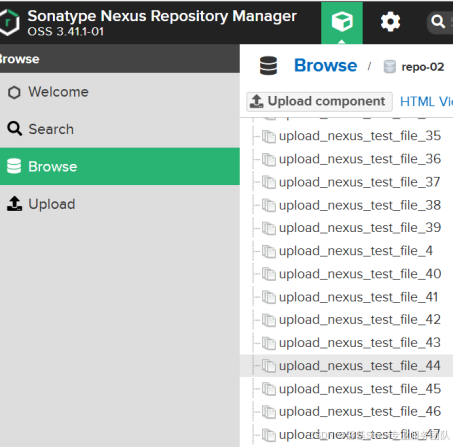Click the header search magnifier field
The width and height of the screenshot is (454, 447).
point(440,22)
